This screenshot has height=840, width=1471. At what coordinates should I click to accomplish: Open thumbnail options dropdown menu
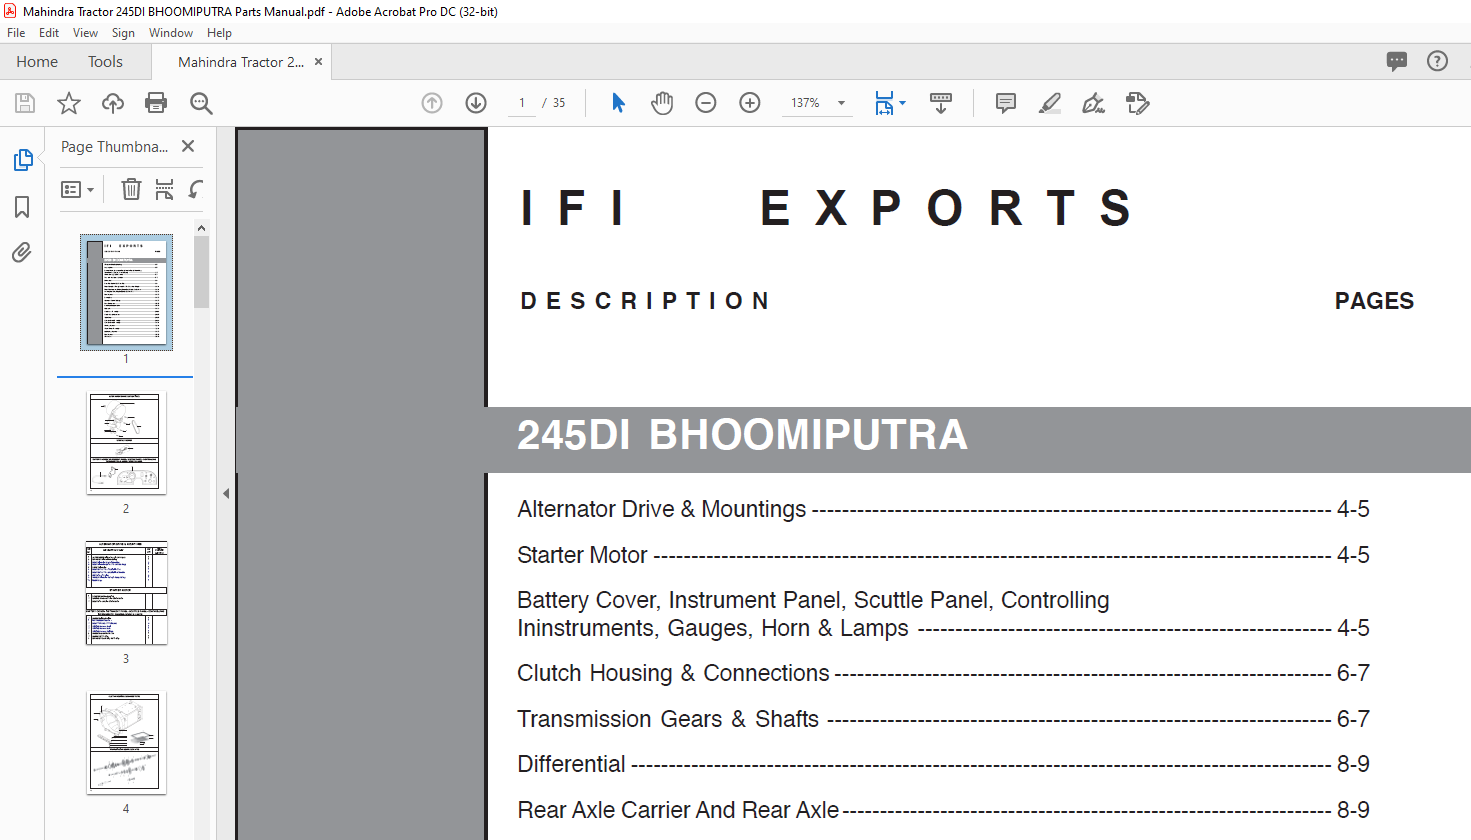point(78,189)
